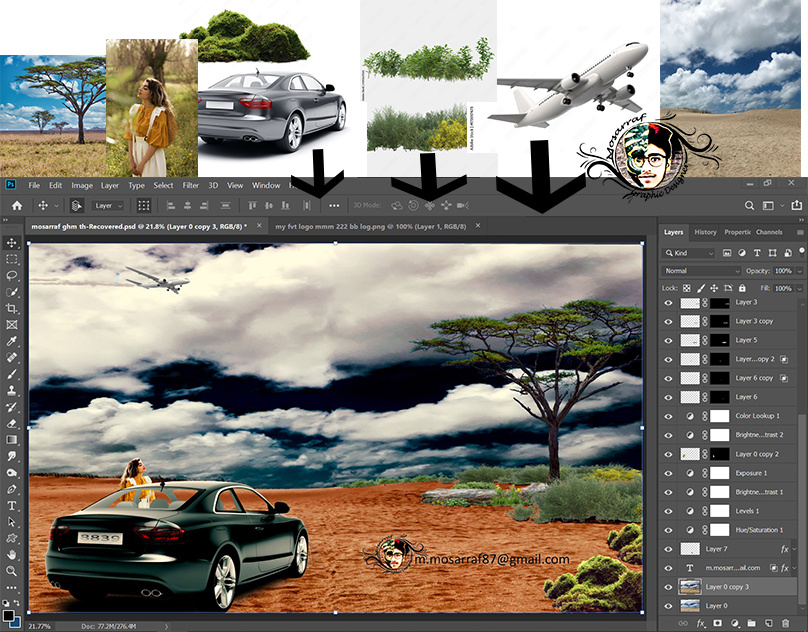Hide the Color Lookup 1 layer
This screenshot has height=632, width=808.
coord(669,416)
